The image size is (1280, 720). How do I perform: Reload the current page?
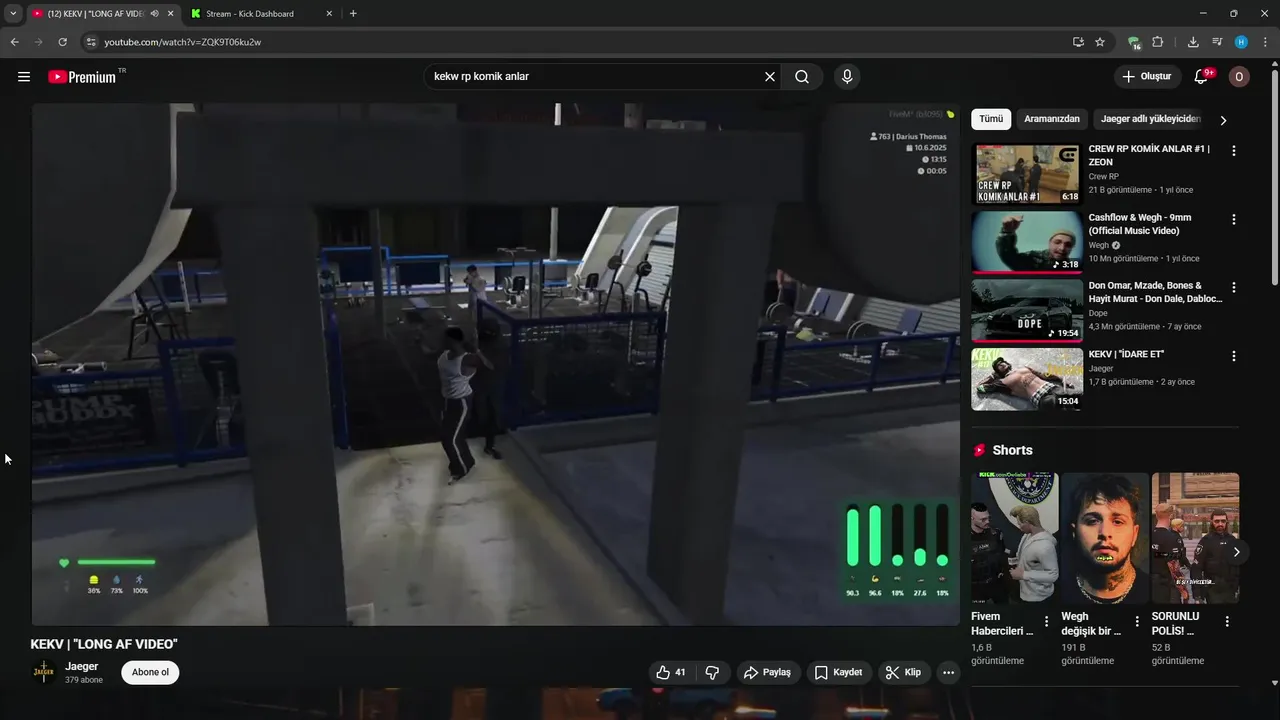click(x=62, y=42)
